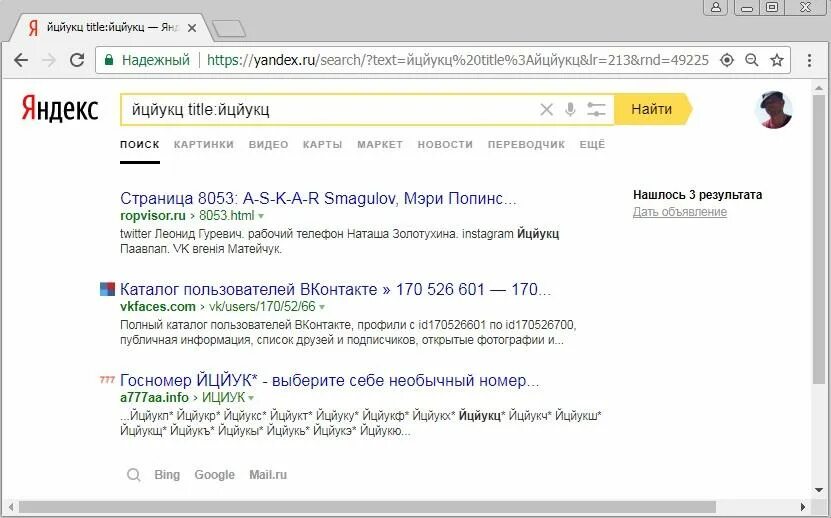
Task: Click the Yandex logo
Action: tap(60, 109)
